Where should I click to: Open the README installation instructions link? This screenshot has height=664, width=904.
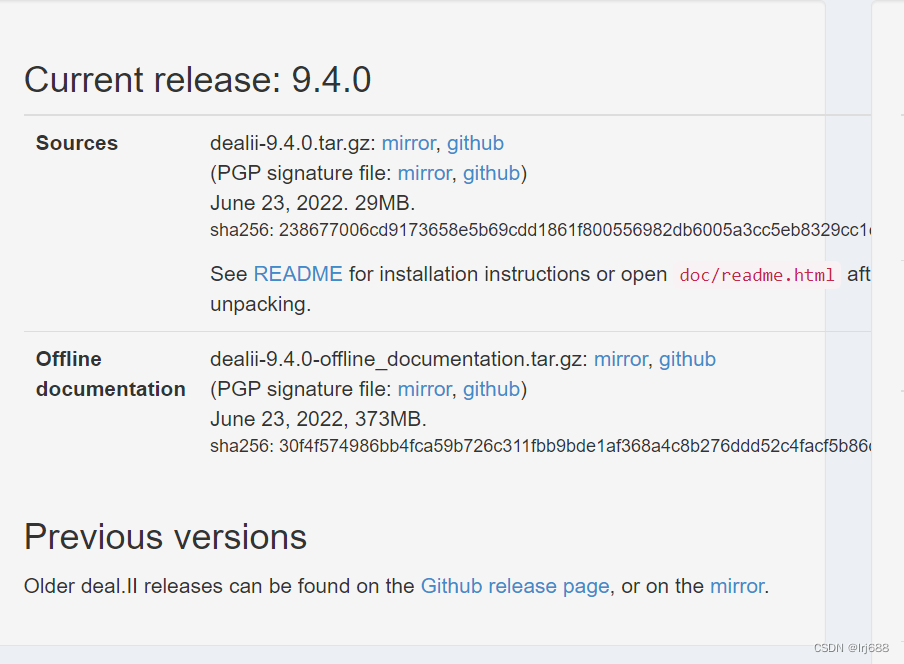tap(297, 273)
